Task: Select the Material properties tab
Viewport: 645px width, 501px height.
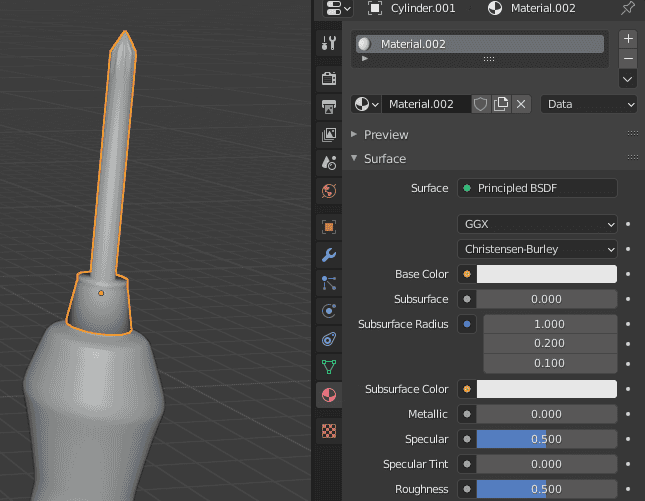Action: pos(329,395)
